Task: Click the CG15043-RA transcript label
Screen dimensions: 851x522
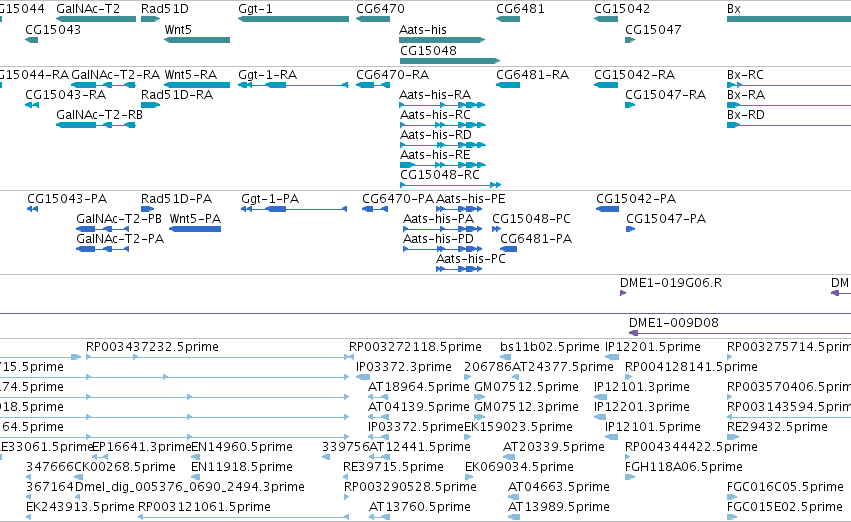Action: tap(65, 94)
